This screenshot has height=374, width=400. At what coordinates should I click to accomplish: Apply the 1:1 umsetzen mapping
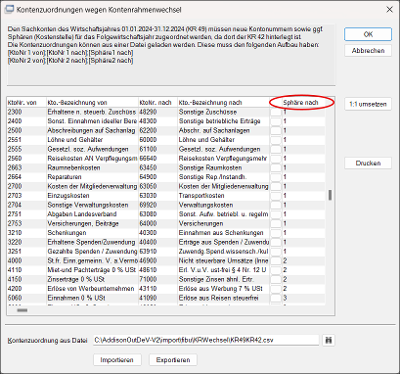368,104
